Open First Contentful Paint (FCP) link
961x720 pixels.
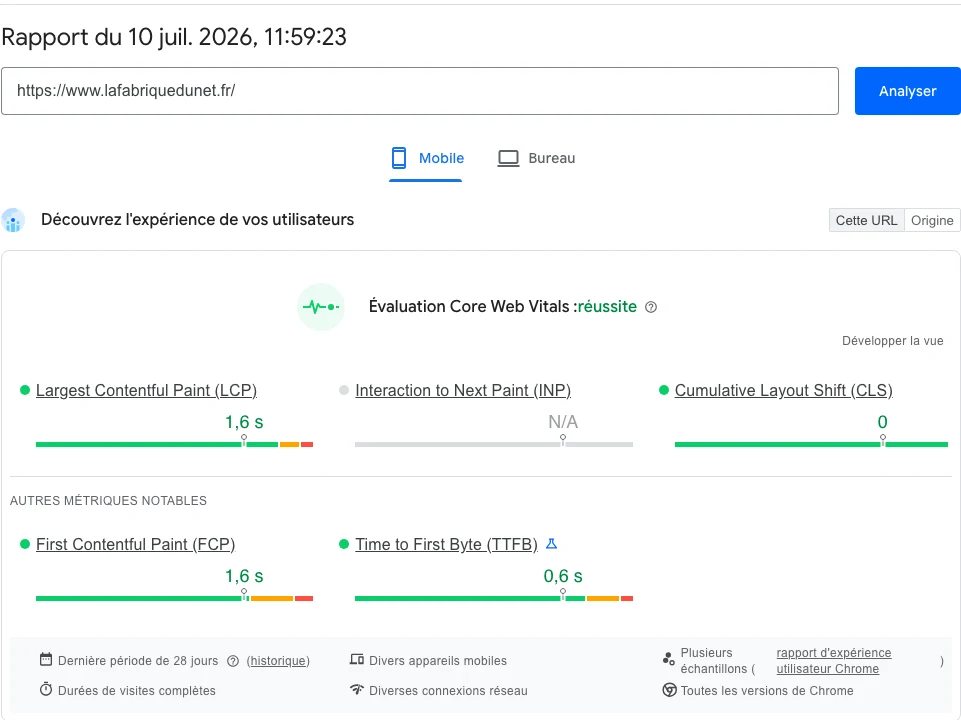[x=135, y=544]
